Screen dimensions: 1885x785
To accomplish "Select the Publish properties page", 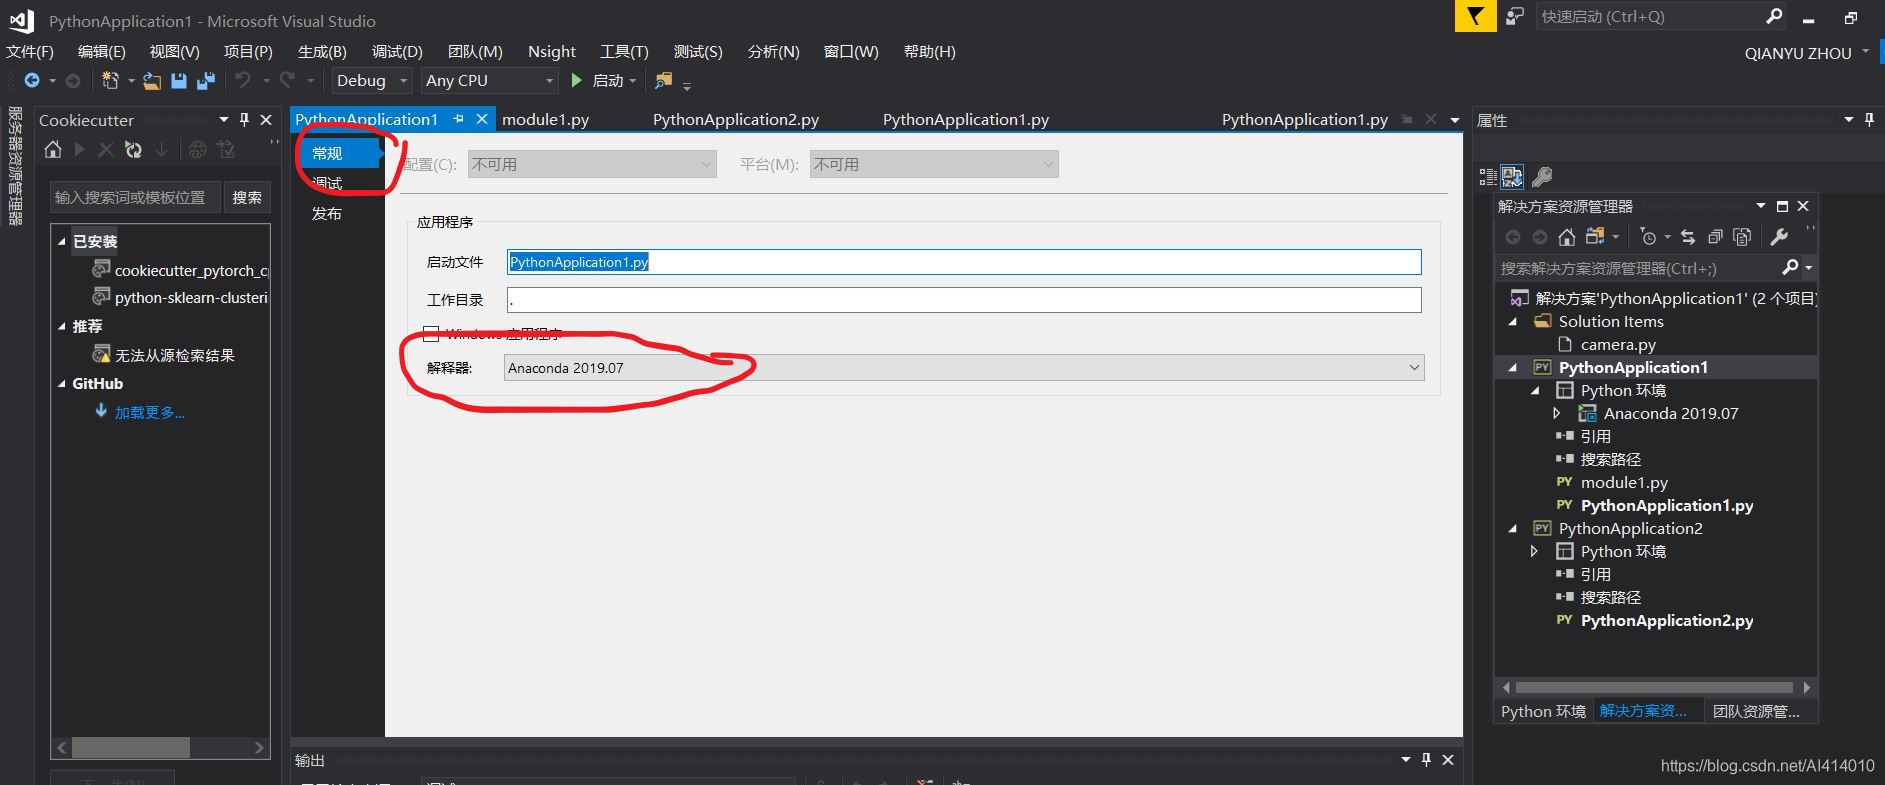I will [x=327, y=213].
